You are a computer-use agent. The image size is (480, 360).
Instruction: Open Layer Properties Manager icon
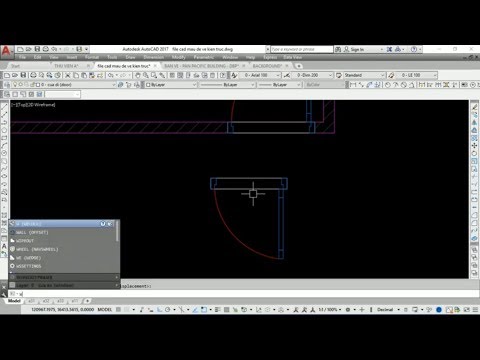(x=7, y=85)
